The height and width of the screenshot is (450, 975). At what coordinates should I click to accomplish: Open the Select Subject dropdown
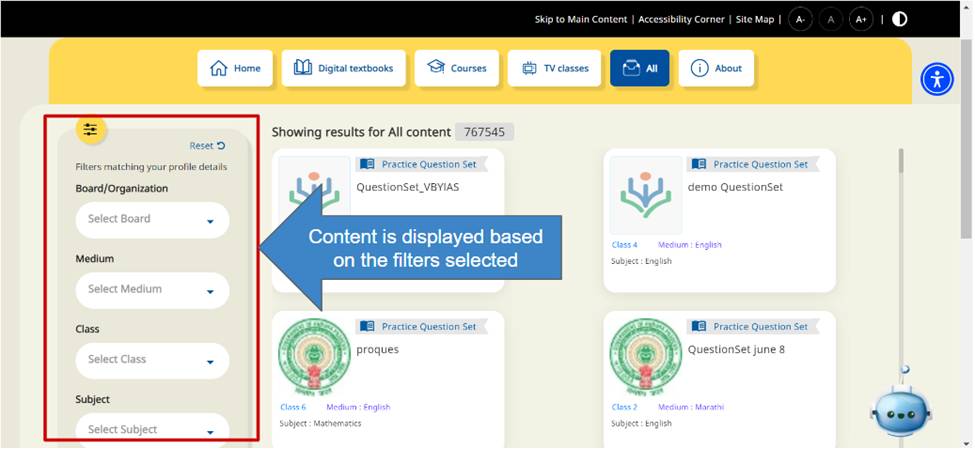(152, 430)
